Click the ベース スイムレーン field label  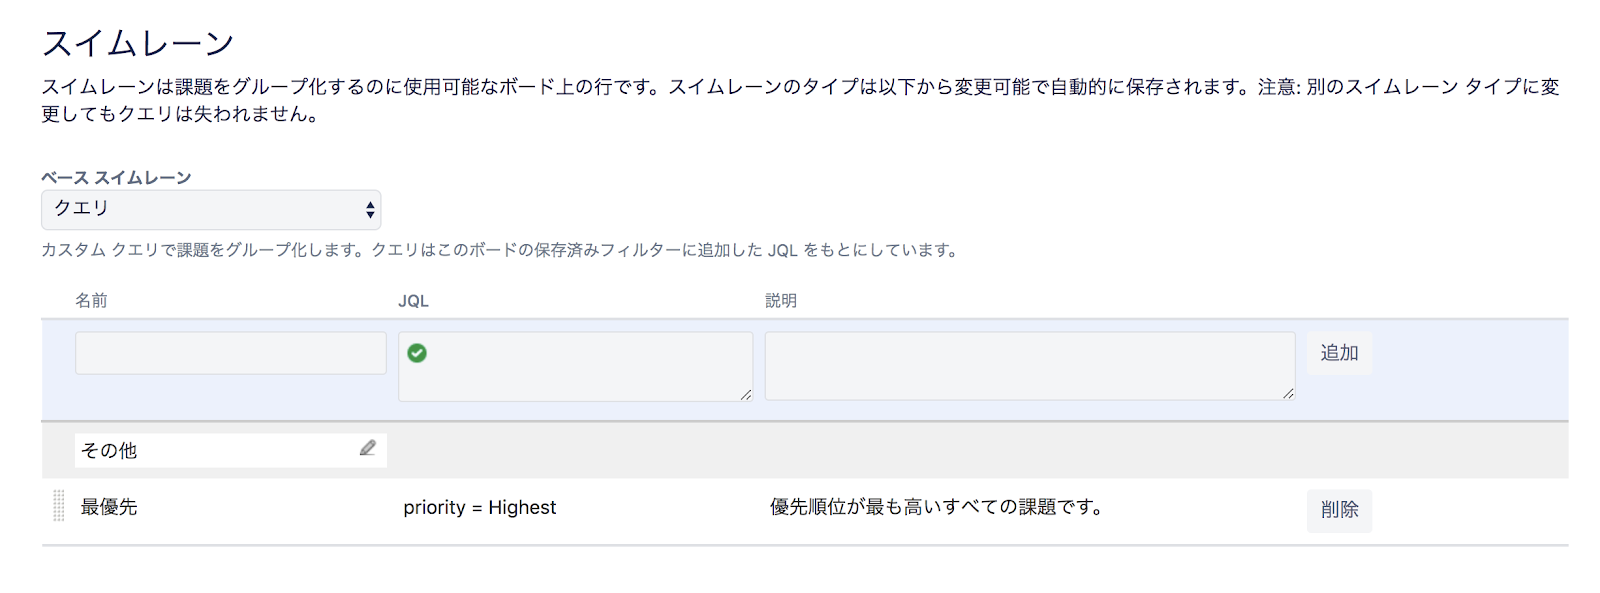pos(116,177)
